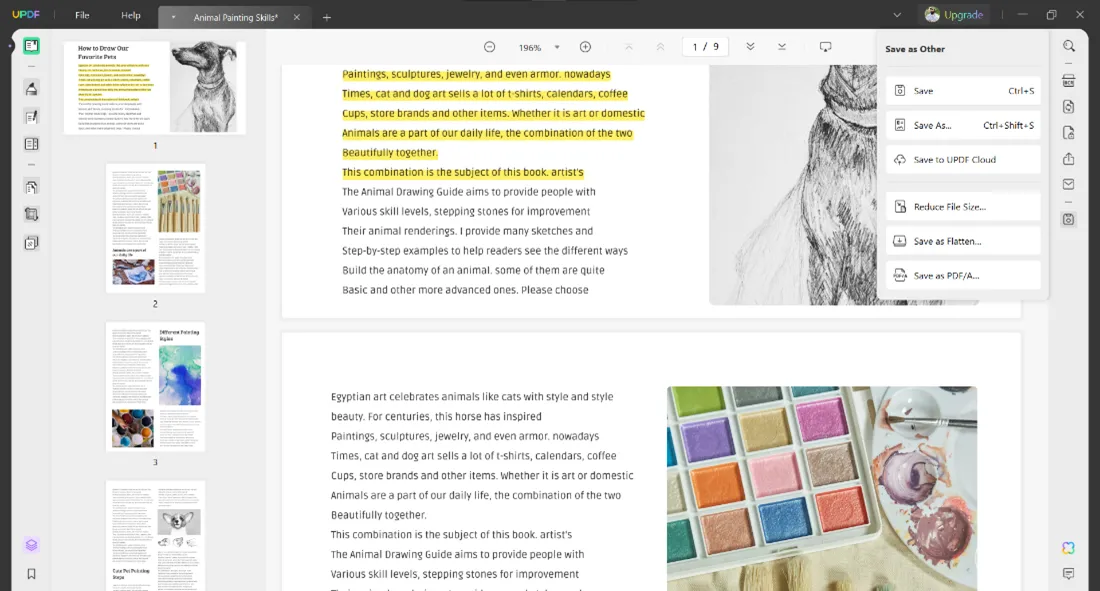Go to first page arrow icon
This screenshot has width=1100, height=591.
[x=629, y=47]
